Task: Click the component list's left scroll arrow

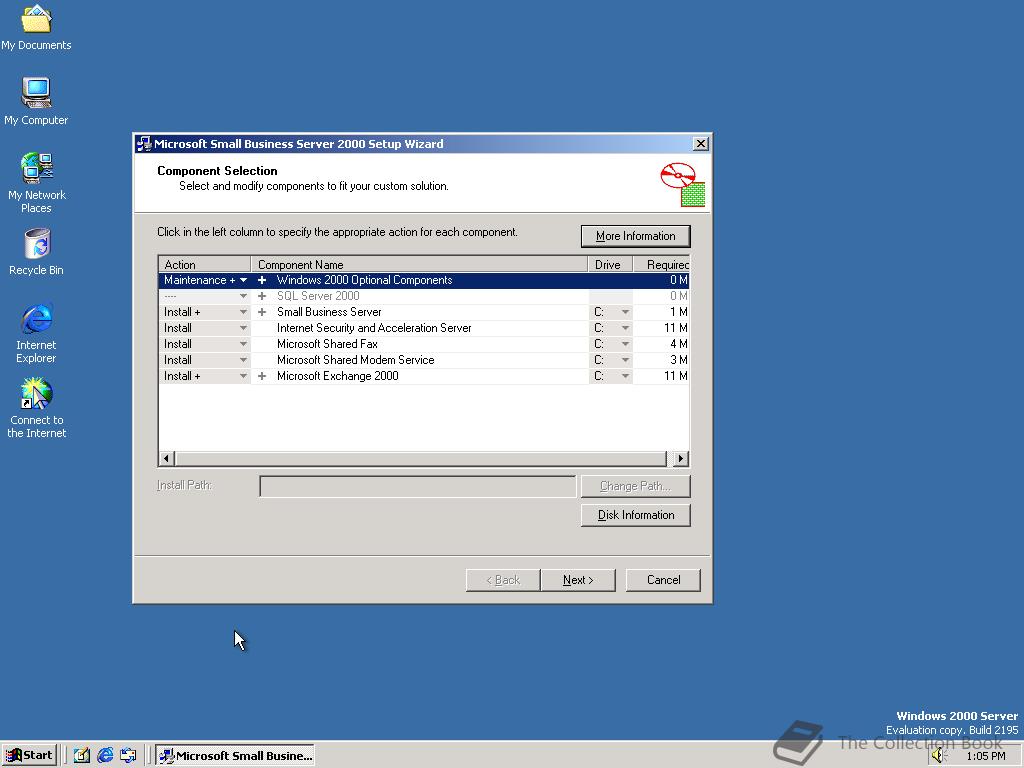Action: (166, 458)
